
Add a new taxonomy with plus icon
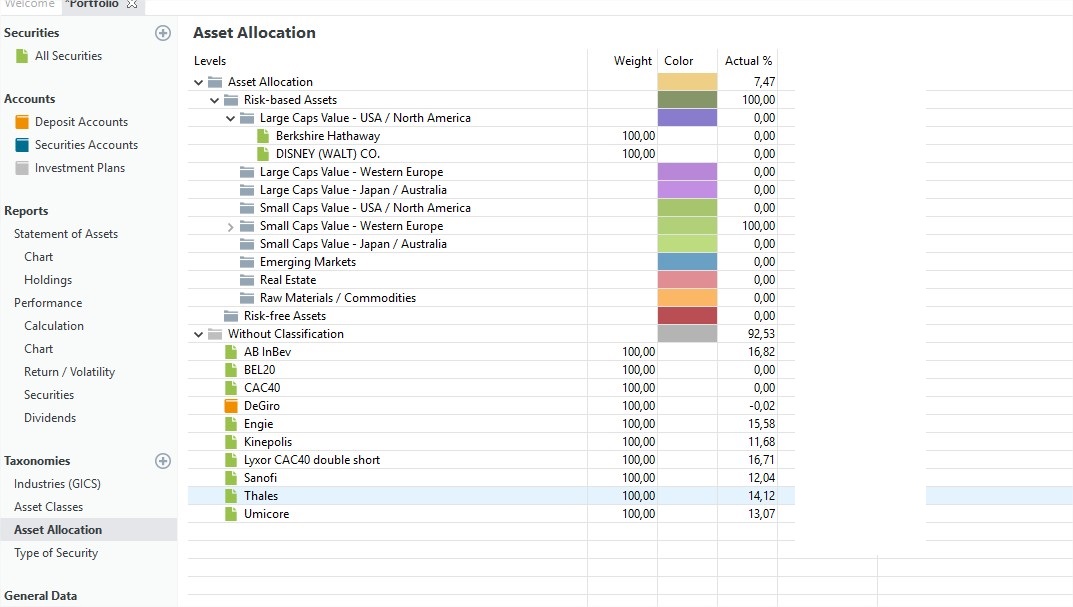163,461
